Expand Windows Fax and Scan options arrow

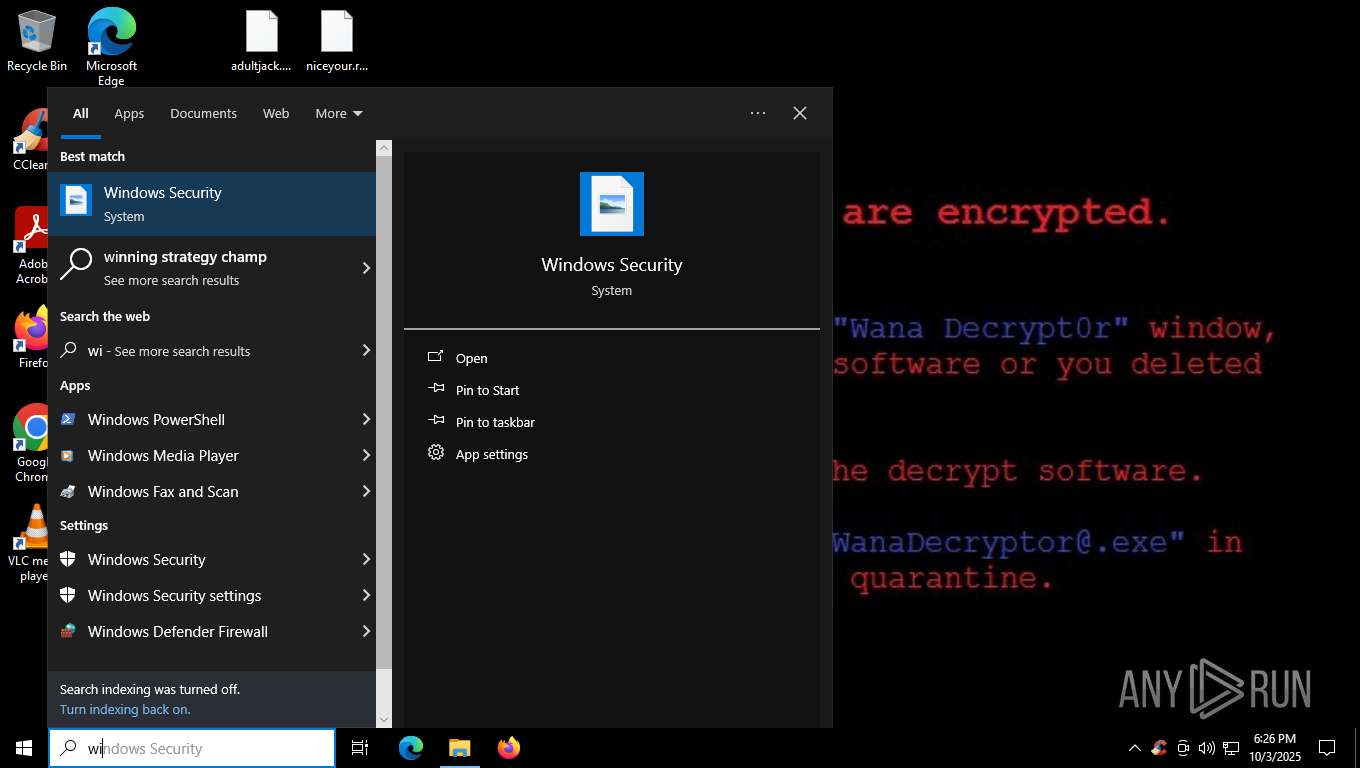(366, 491)
